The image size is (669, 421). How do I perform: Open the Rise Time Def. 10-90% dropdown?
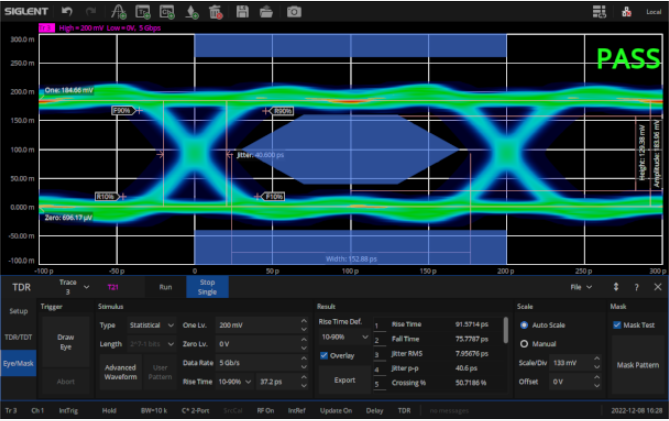(x=345, y=337)
